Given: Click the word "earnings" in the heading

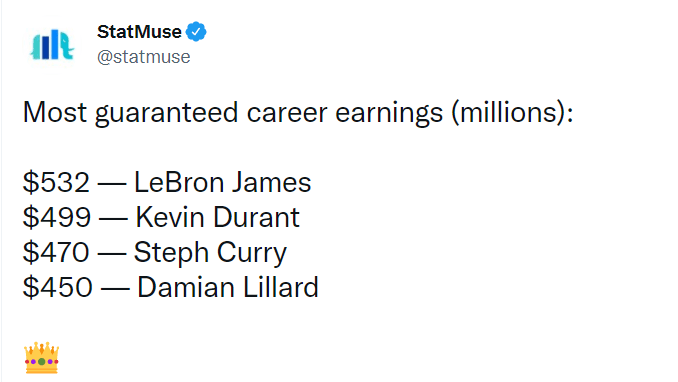Looking at the screenshot, I should point(389,114).
